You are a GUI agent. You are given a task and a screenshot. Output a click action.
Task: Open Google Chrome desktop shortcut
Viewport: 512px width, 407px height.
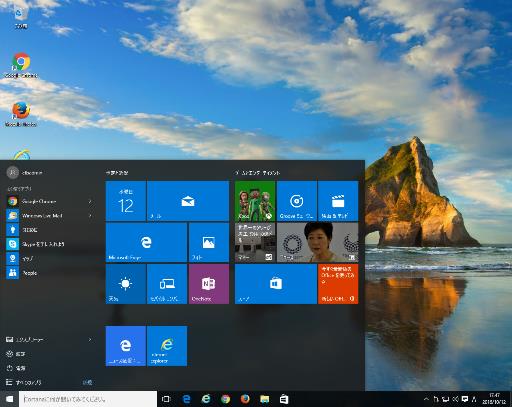pos(21,65)
